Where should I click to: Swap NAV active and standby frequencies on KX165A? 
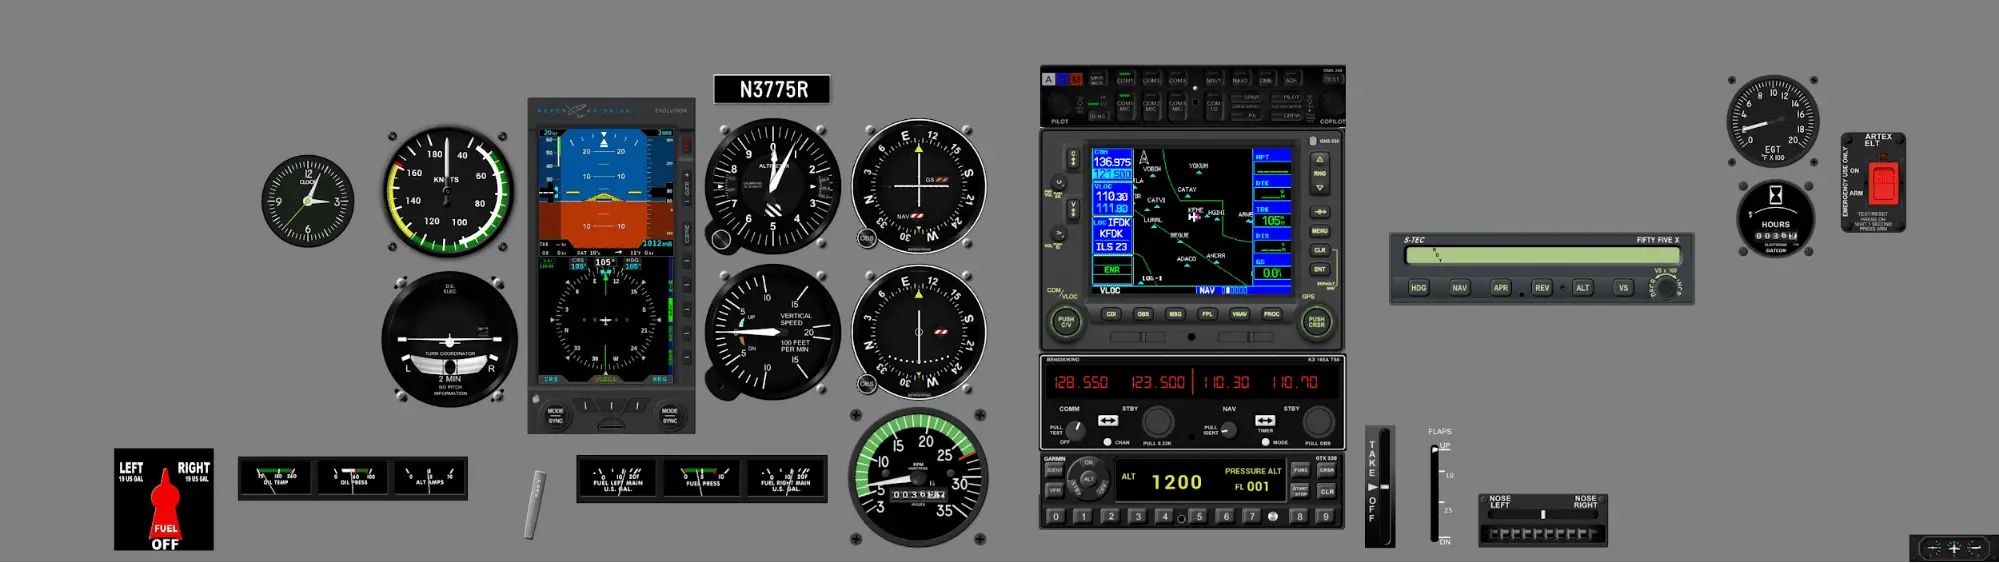click(x=1265, y=421)
